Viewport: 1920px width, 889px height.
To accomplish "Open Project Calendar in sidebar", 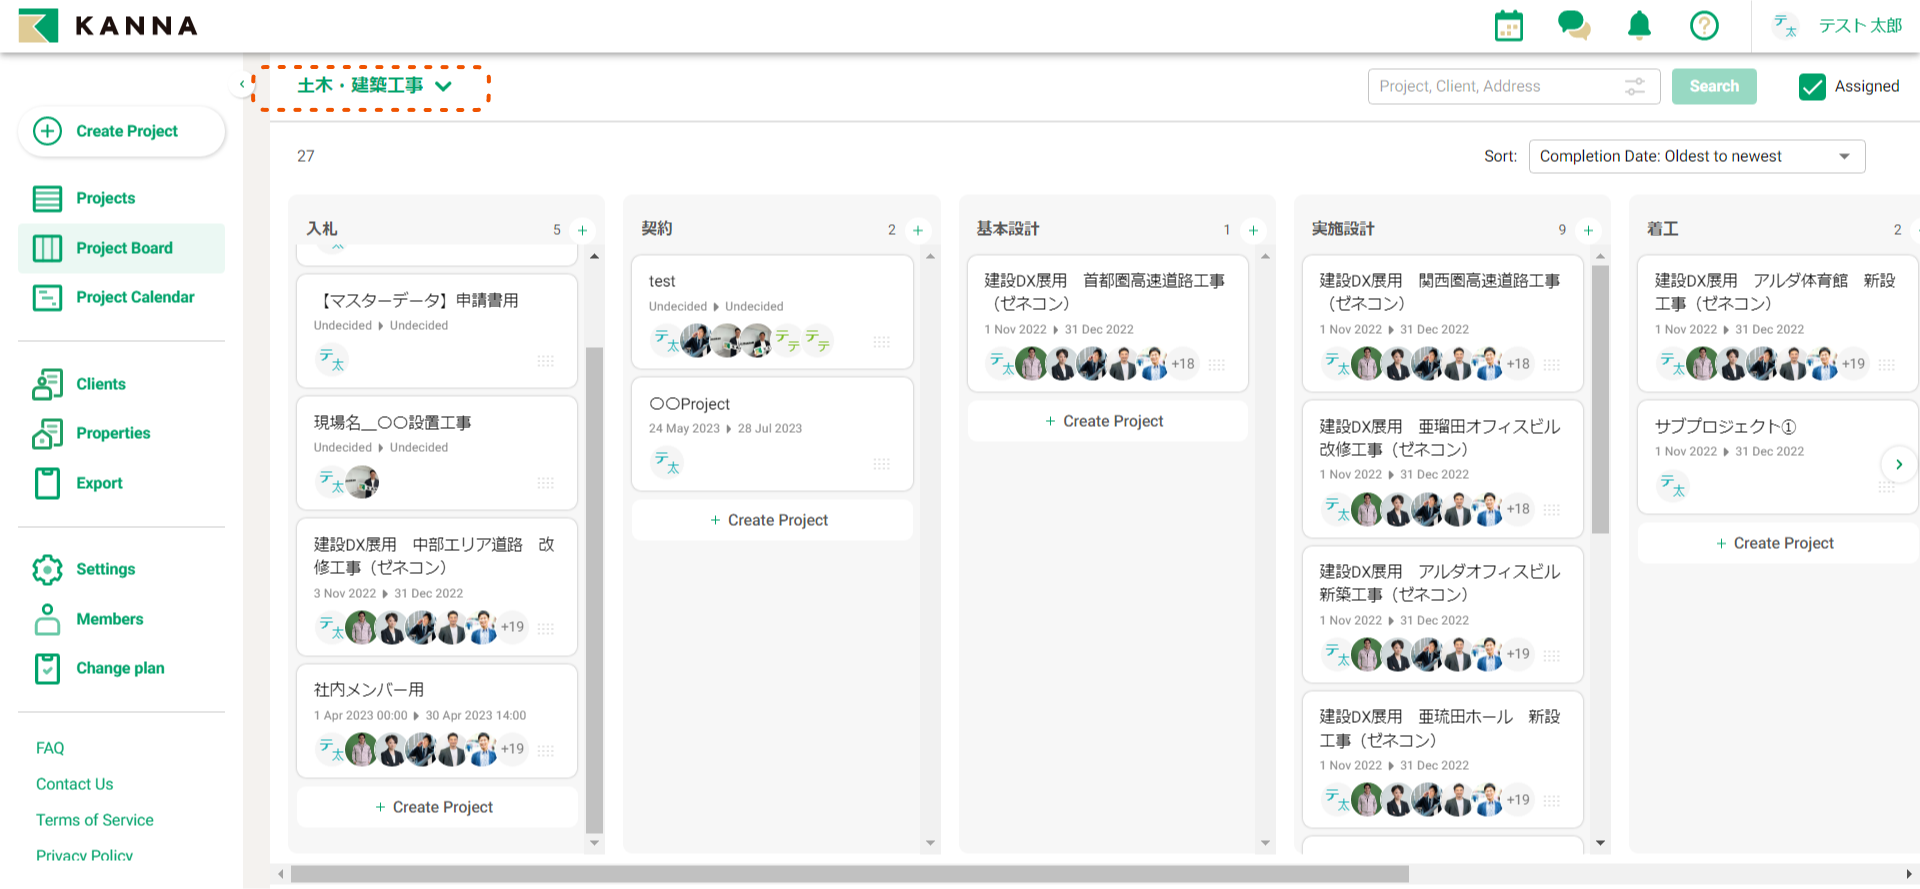I will (135, 297).
